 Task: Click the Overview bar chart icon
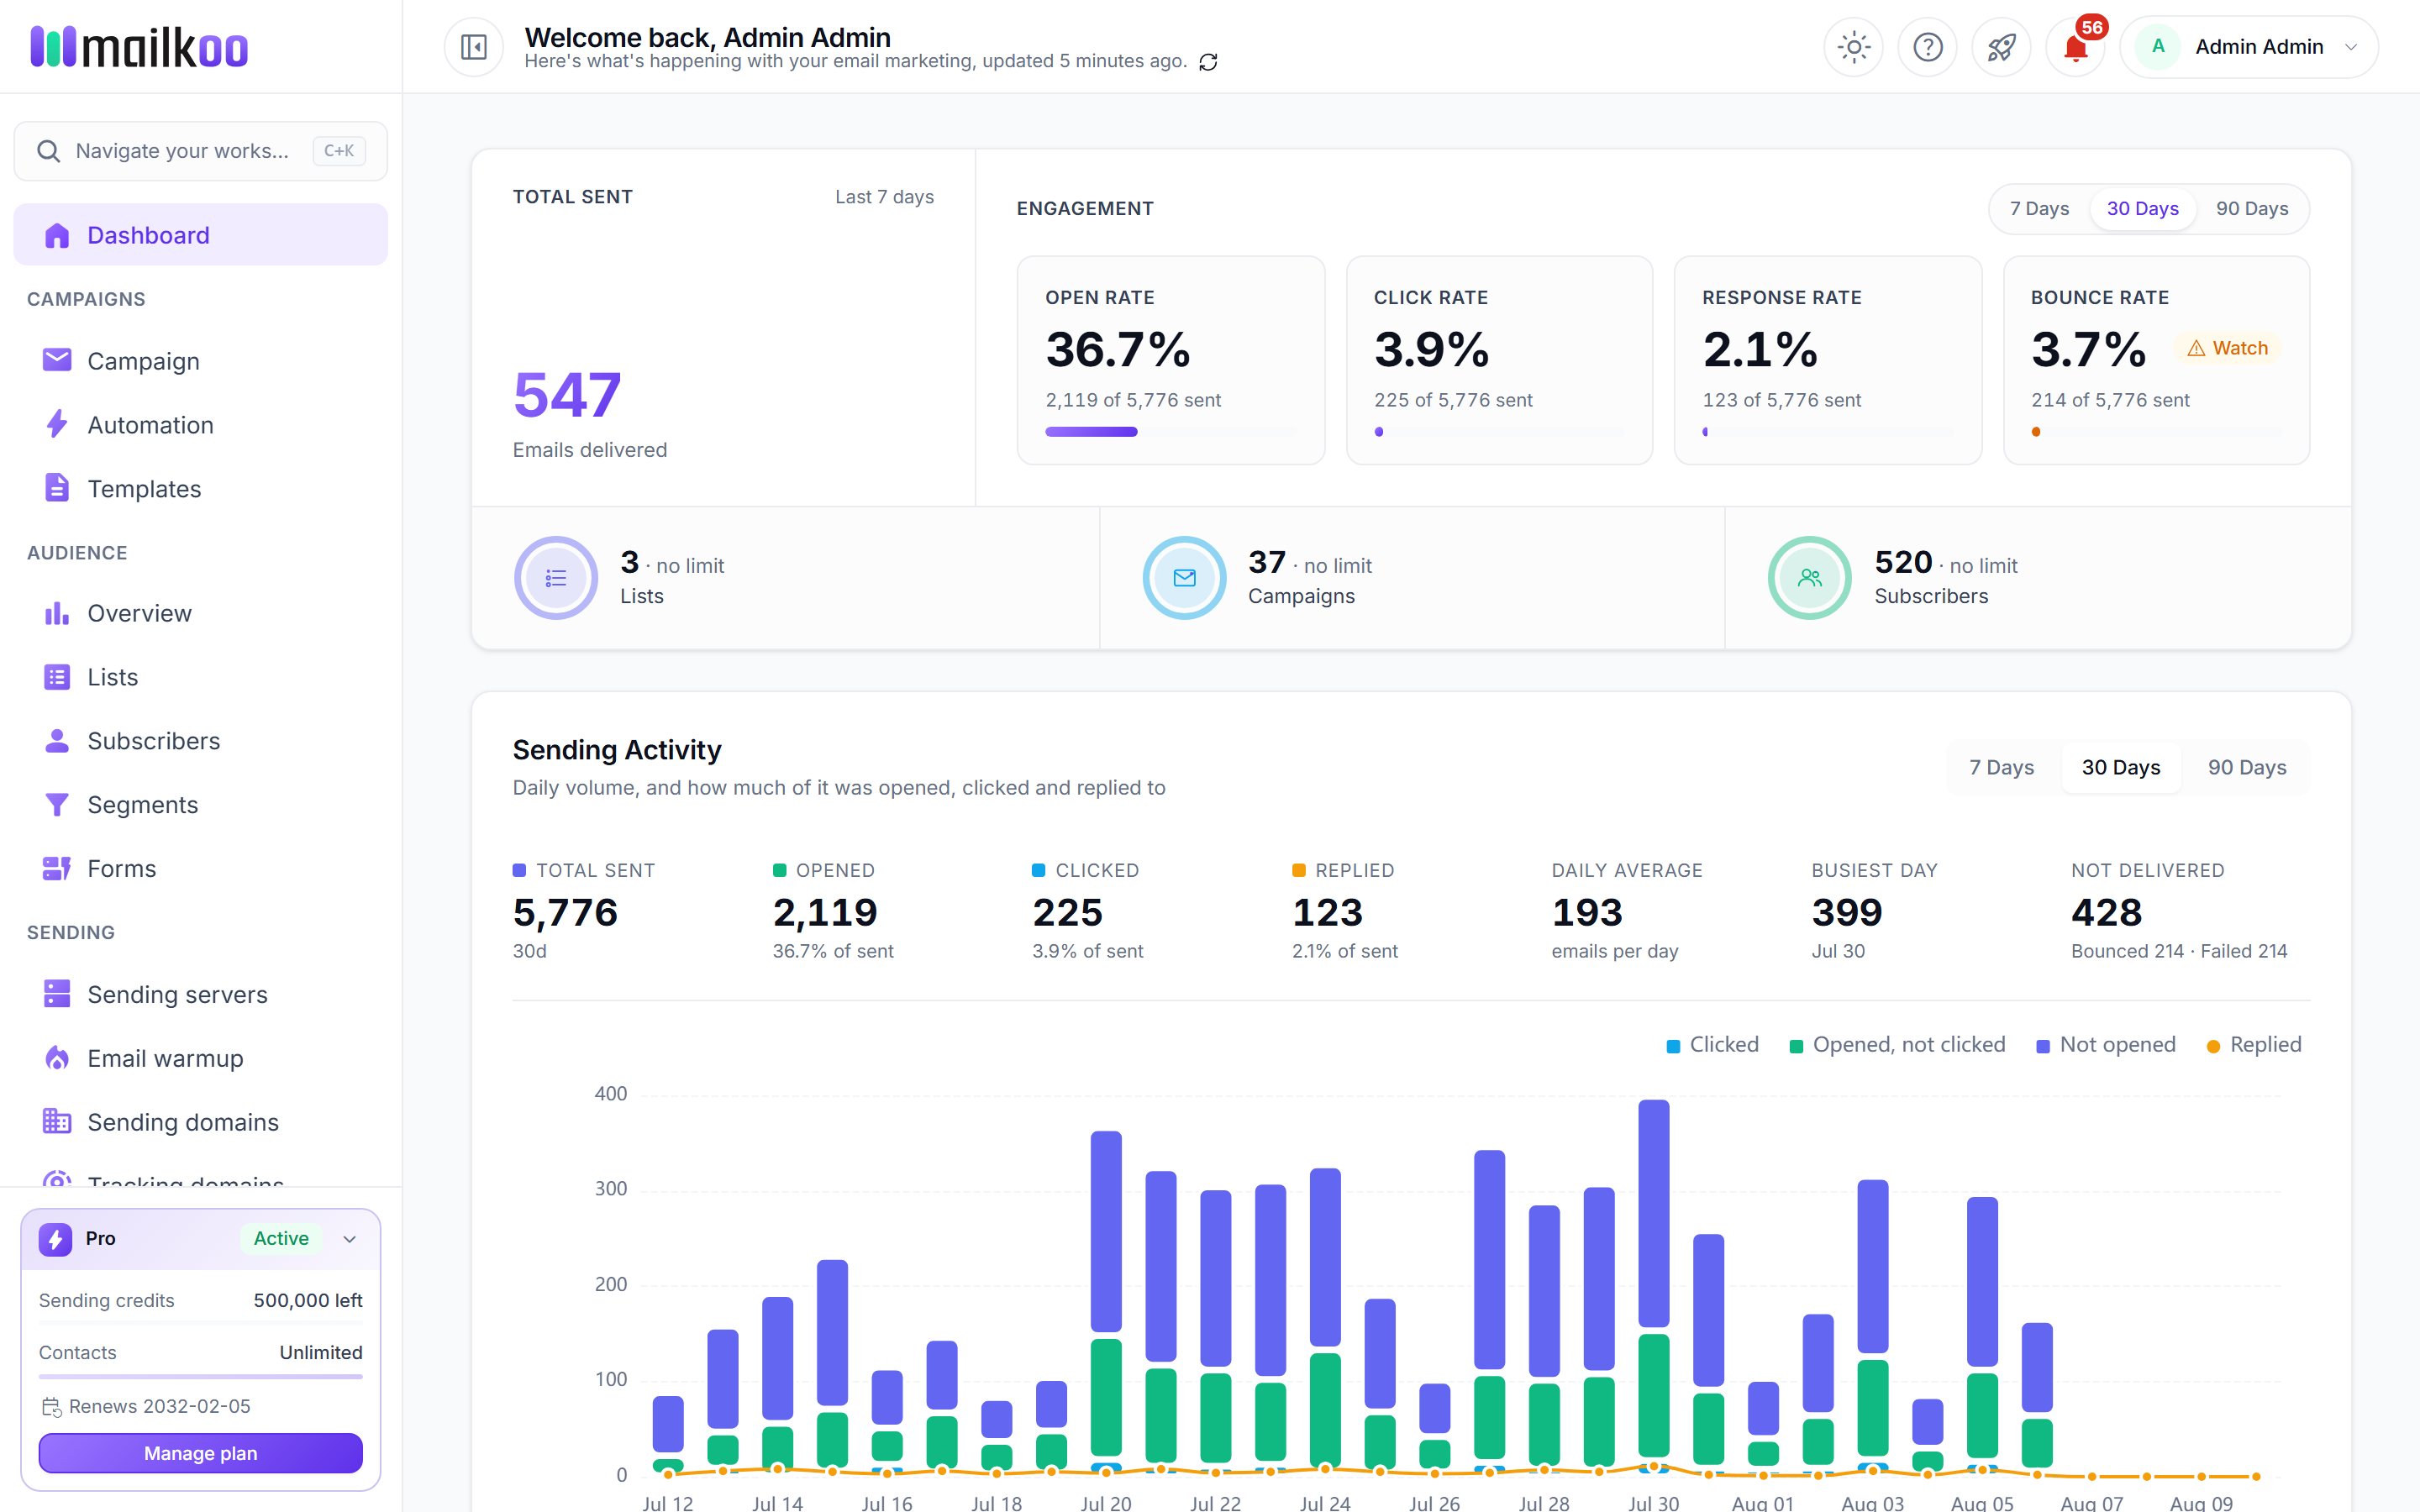57,613
